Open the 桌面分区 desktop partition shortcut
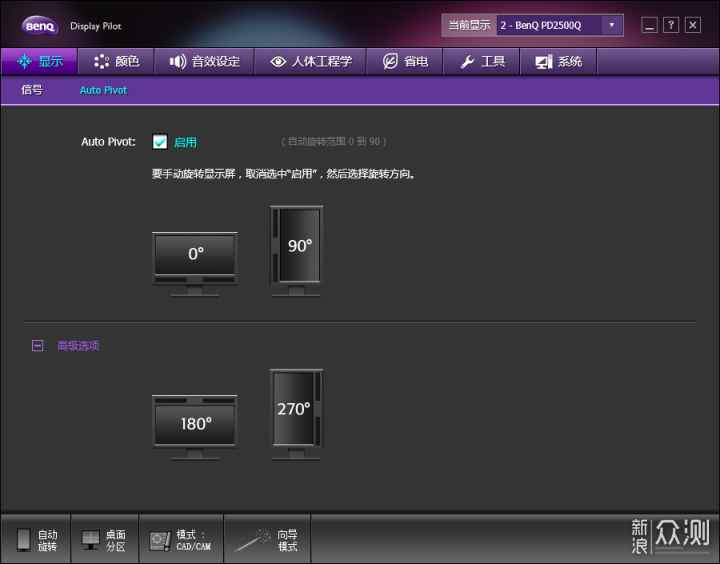720x564 pixels. (104, 540)
